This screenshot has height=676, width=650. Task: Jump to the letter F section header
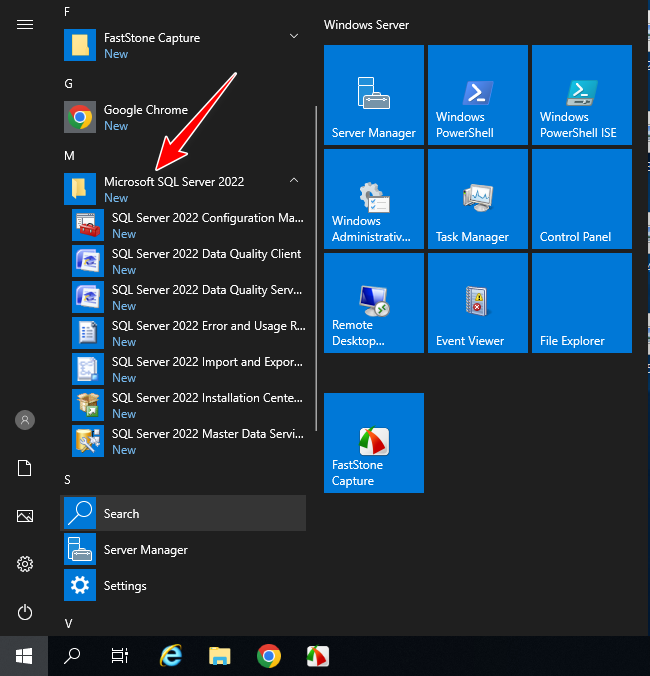(67, 12)
